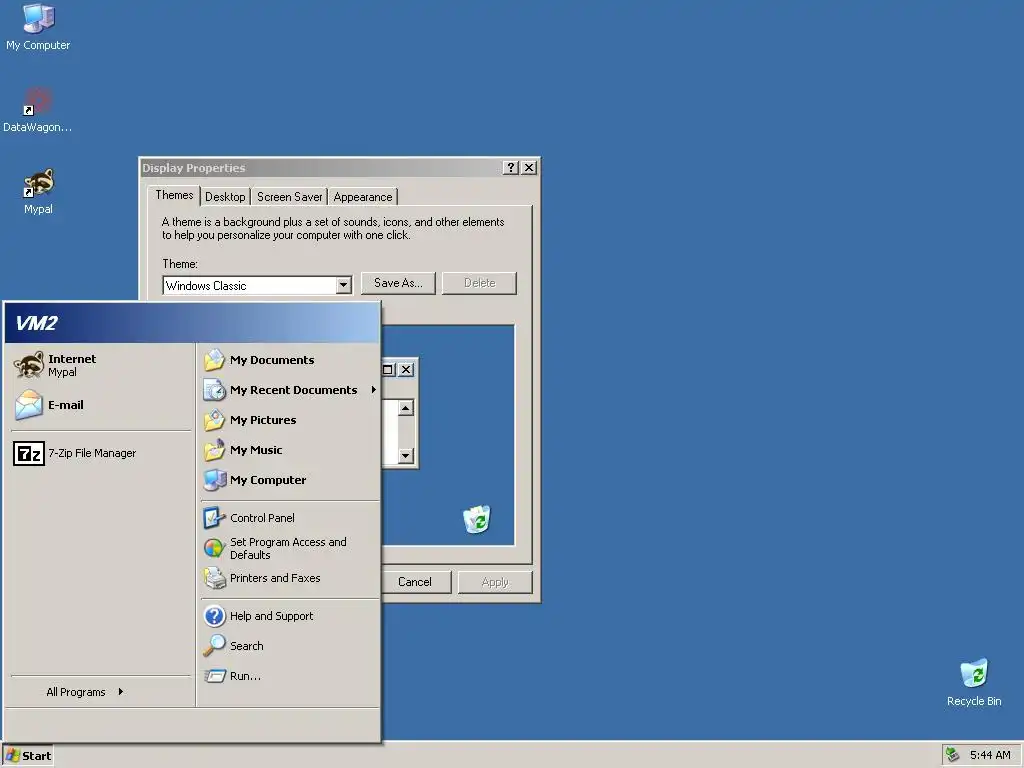The height and width of the screenshot is (768, 1024).
Task: Switch to the Desktop tab
Action: (225, 197)
